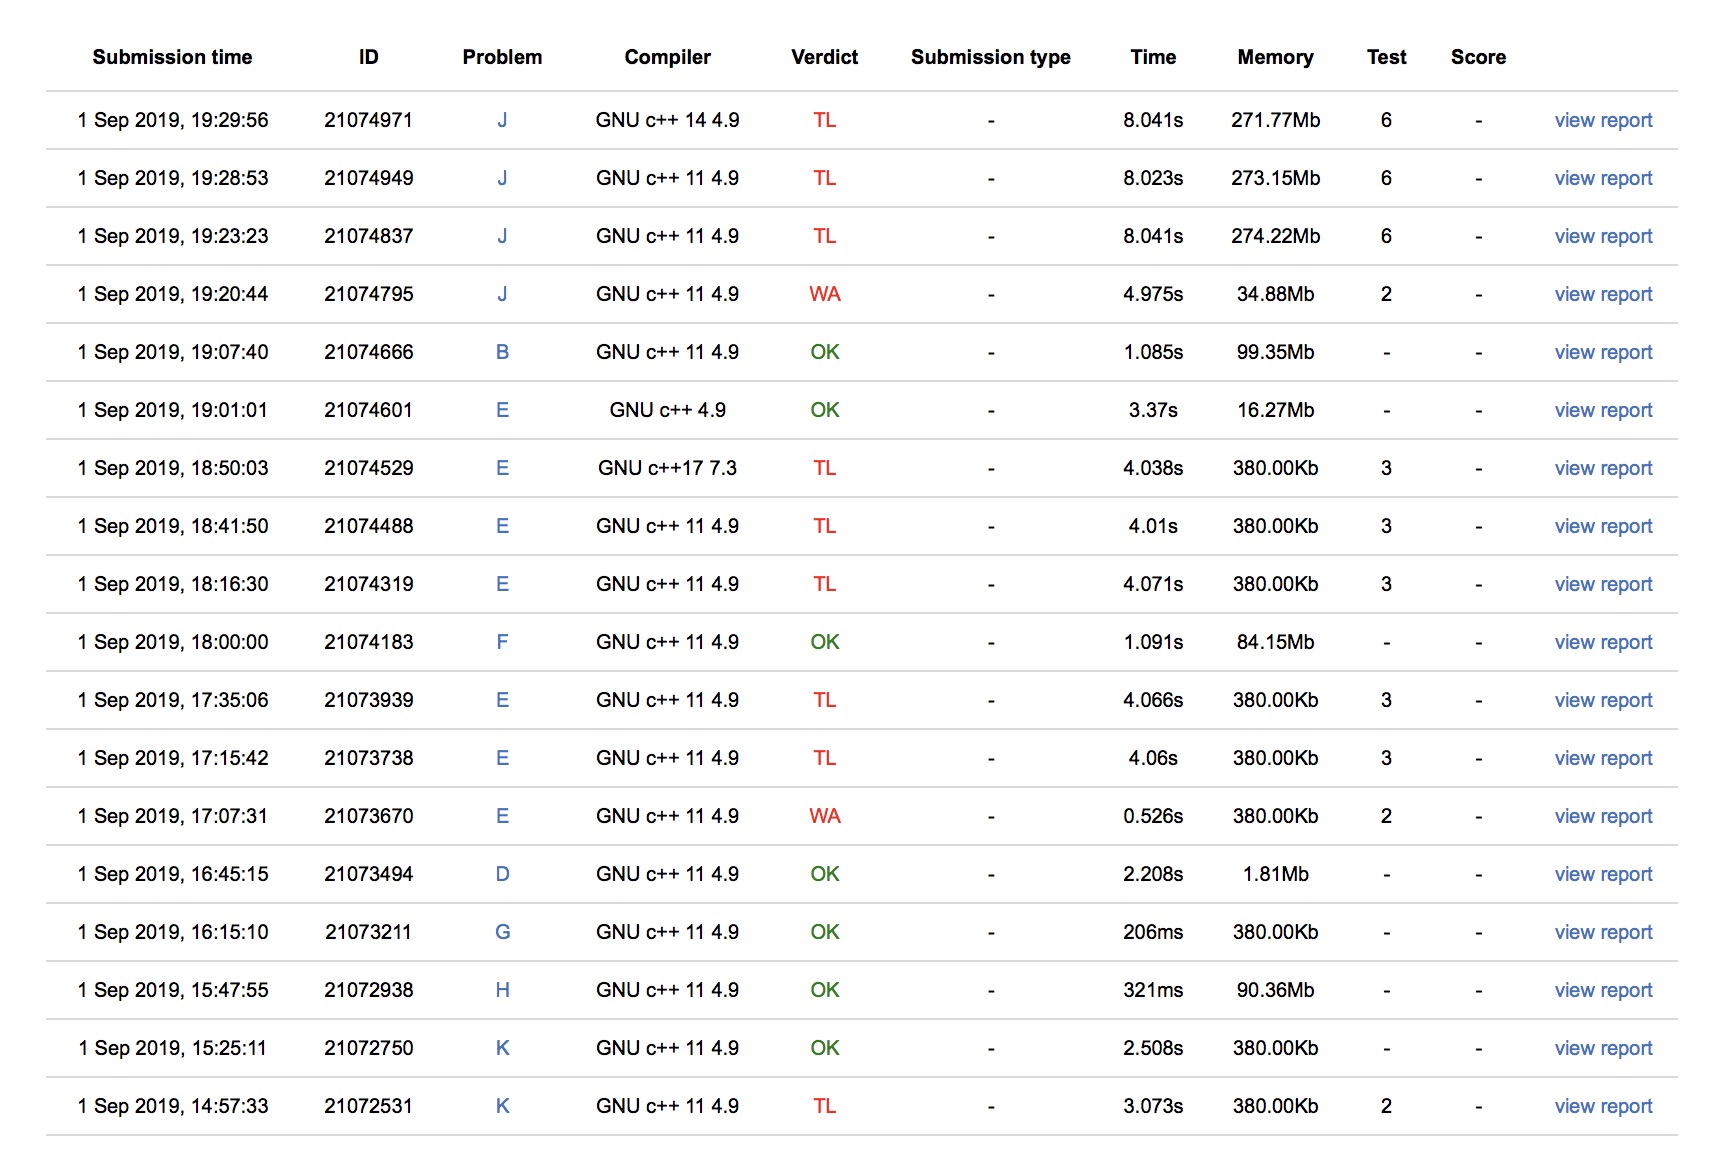Image resolution: width=1724 pixels, height=1150 pixels.
Task: Open problem D link for submission 21073494
Action: coord(502,874)
